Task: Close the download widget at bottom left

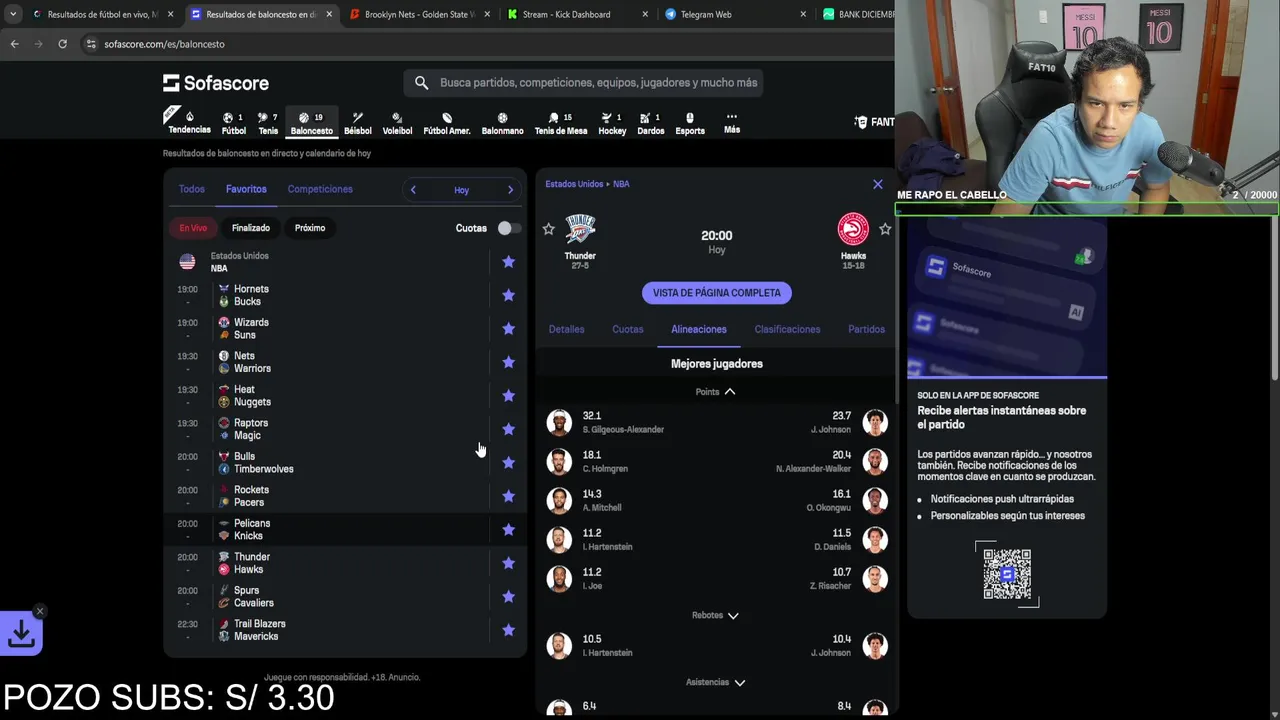Action: pos(40,611)
